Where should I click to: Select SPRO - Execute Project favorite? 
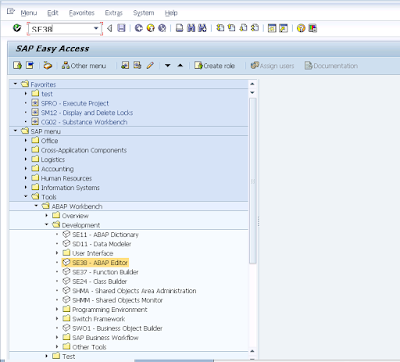[75, 103]
